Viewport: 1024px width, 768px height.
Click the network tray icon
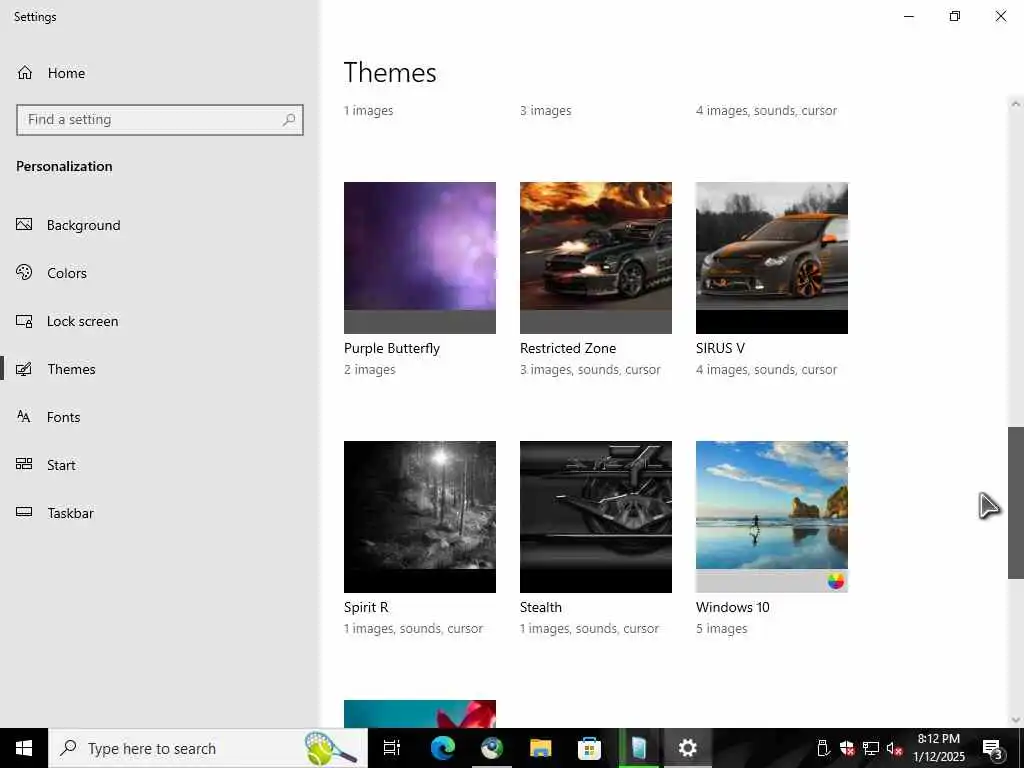pyautogui.click(x=871, y=748)
